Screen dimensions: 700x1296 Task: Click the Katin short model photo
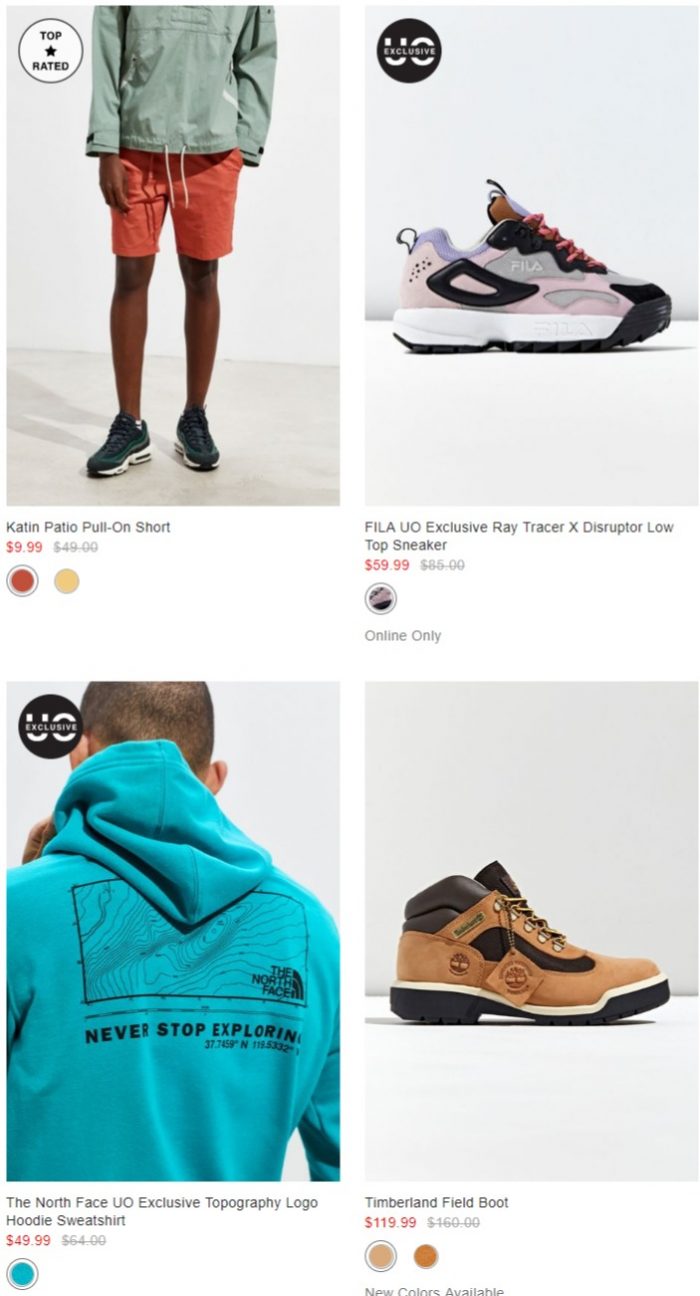pyautogui.click(x=173, y=255)
